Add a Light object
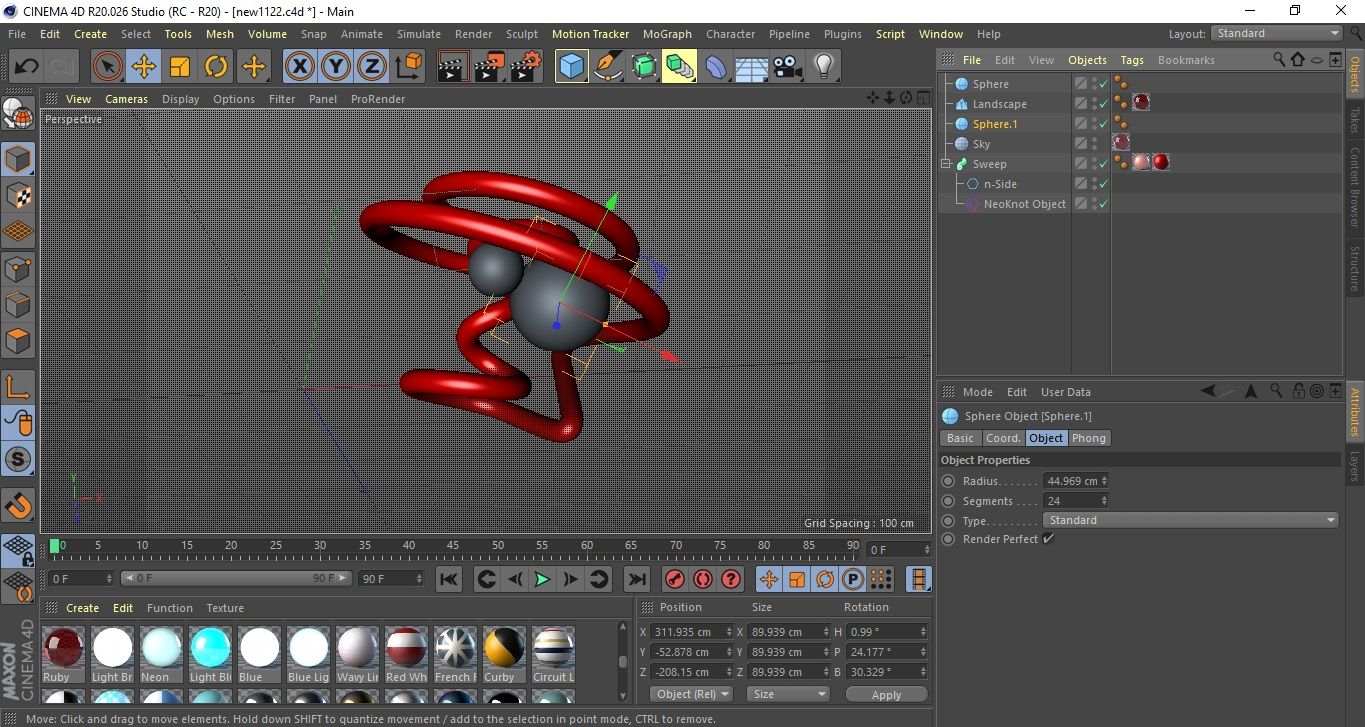 [824, 67]
